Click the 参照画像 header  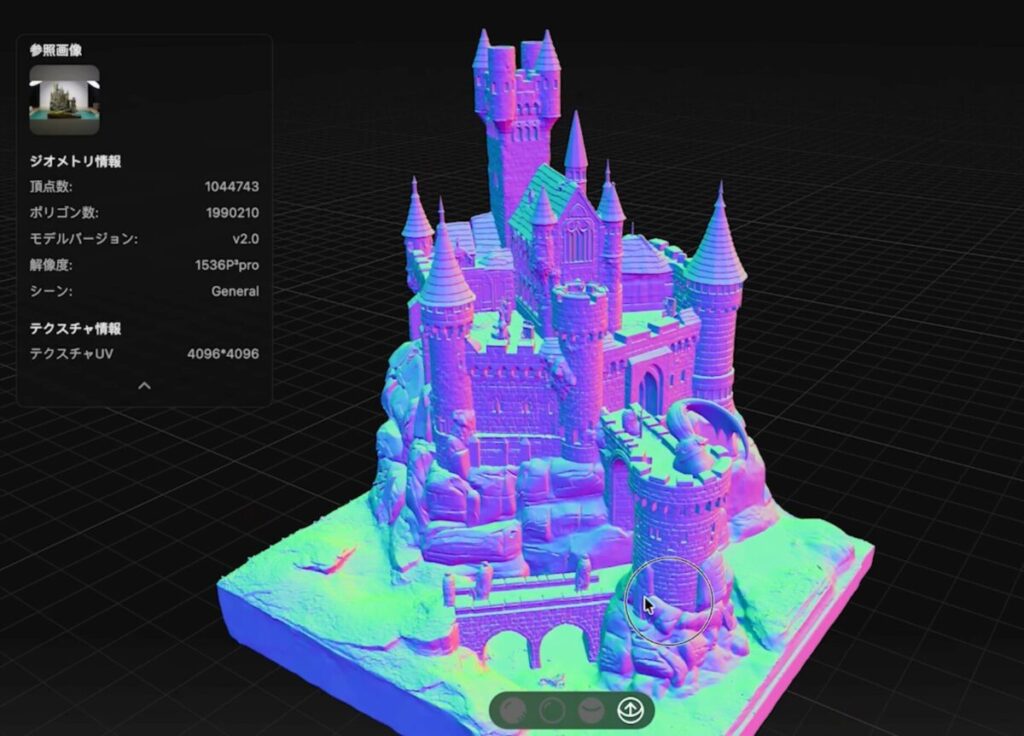pos(56,50)
